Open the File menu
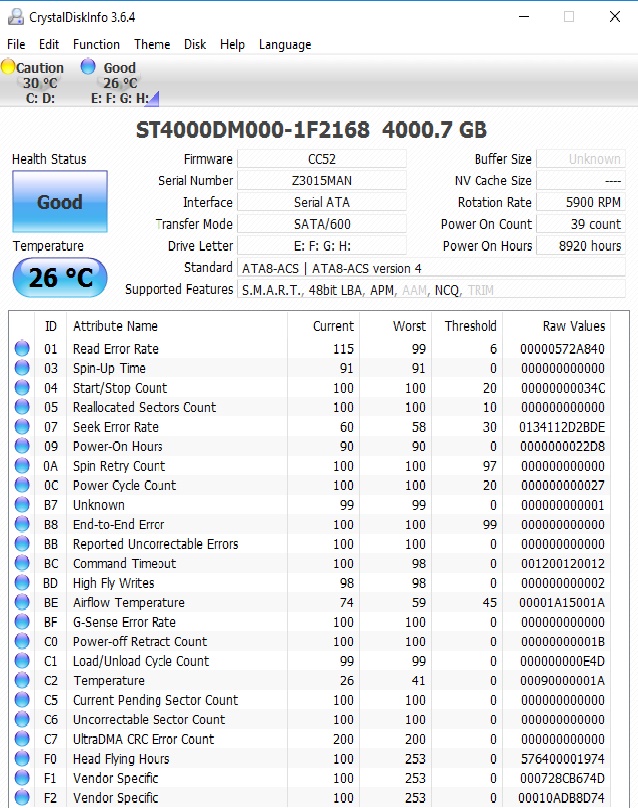 click(16, 44)
